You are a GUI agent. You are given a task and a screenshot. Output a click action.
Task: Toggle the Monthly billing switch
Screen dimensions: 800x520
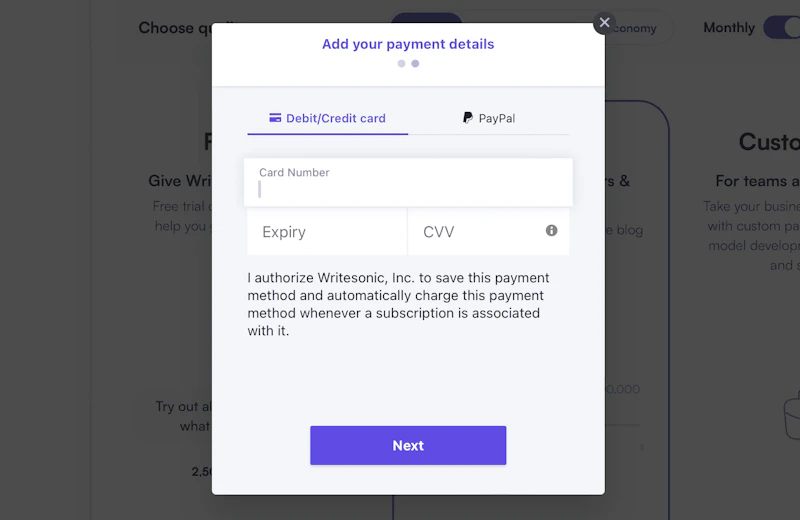pos(781,27)
